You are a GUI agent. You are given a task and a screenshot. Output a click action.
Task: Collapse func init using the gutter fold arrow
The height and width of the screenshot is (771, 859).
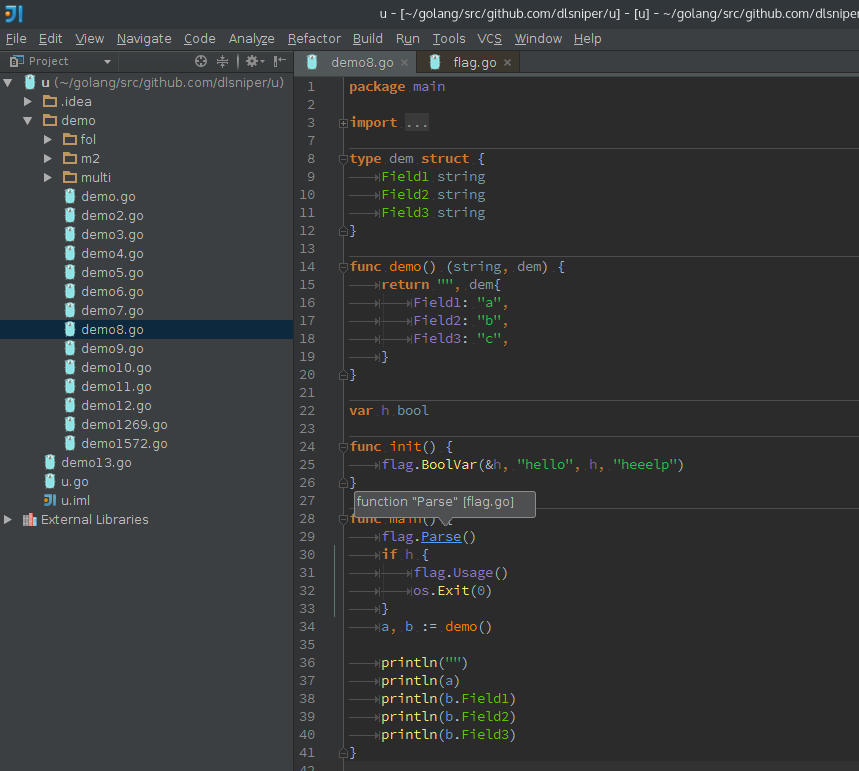(x=342, y=446)
